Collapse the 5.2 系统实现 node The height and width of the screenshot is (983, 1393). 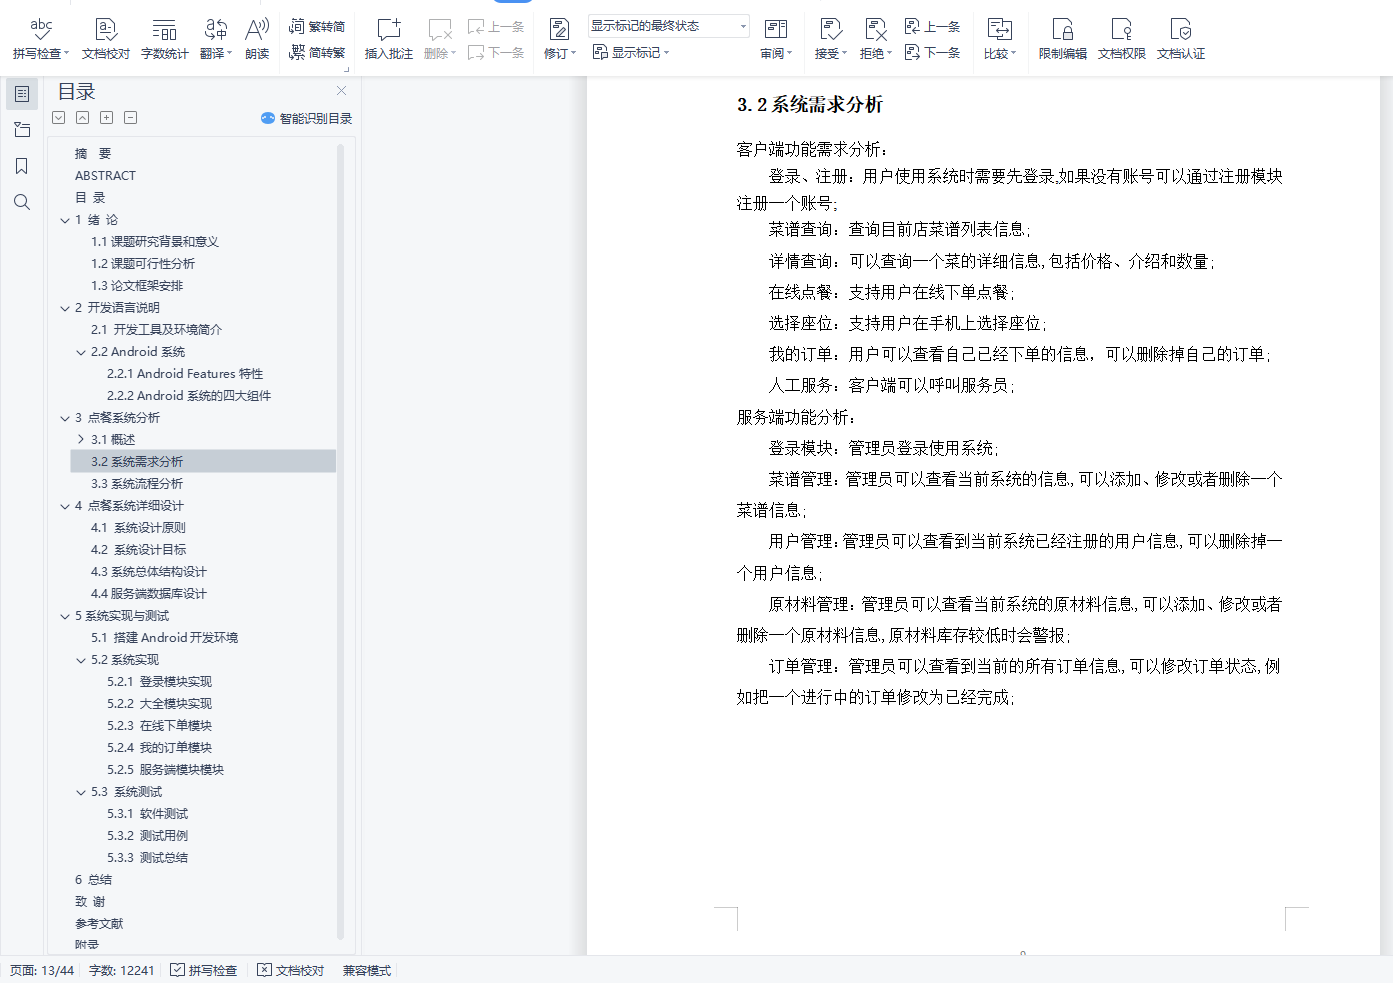point(81,660)
